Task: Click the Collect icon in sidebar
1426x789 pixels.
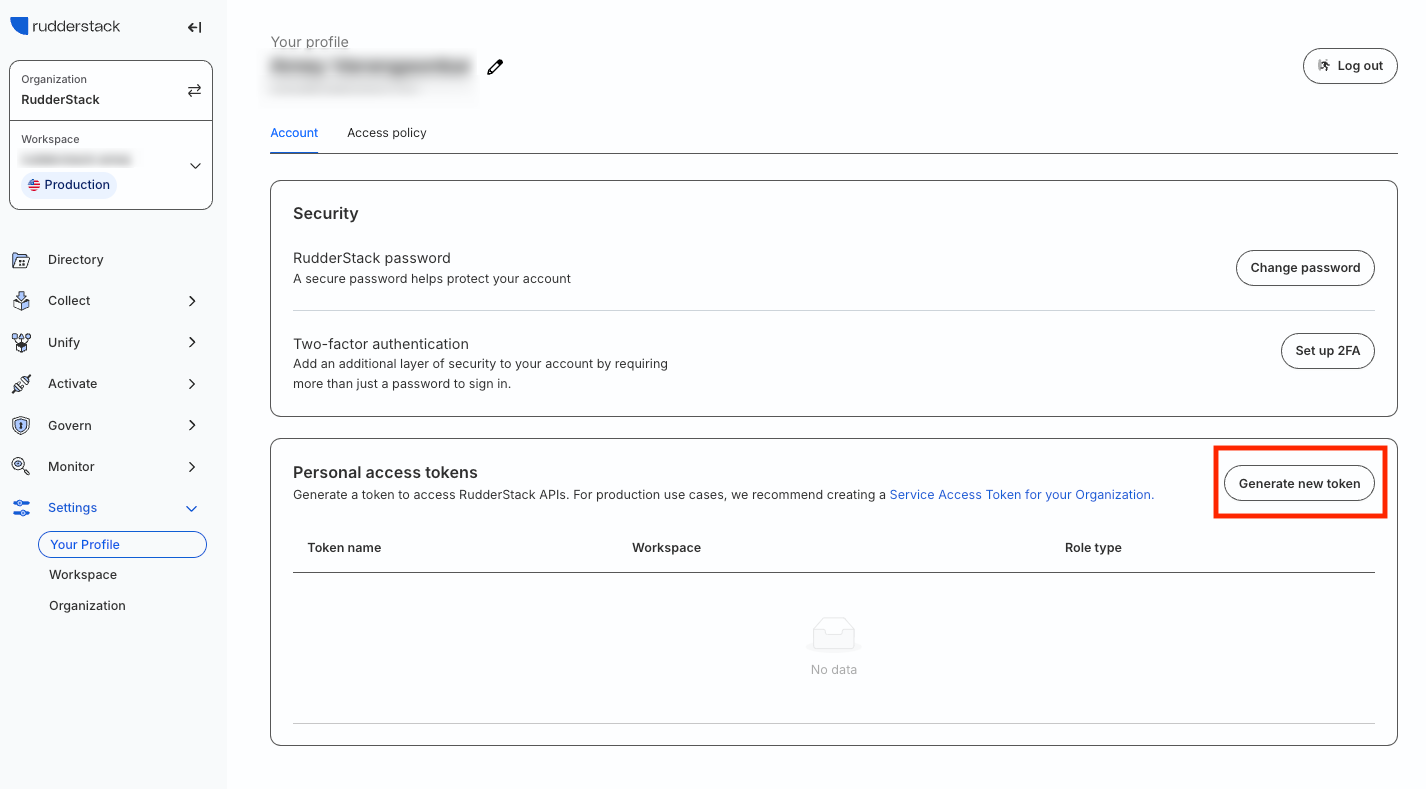Action: pyautogui.click(x=21, y=301)
